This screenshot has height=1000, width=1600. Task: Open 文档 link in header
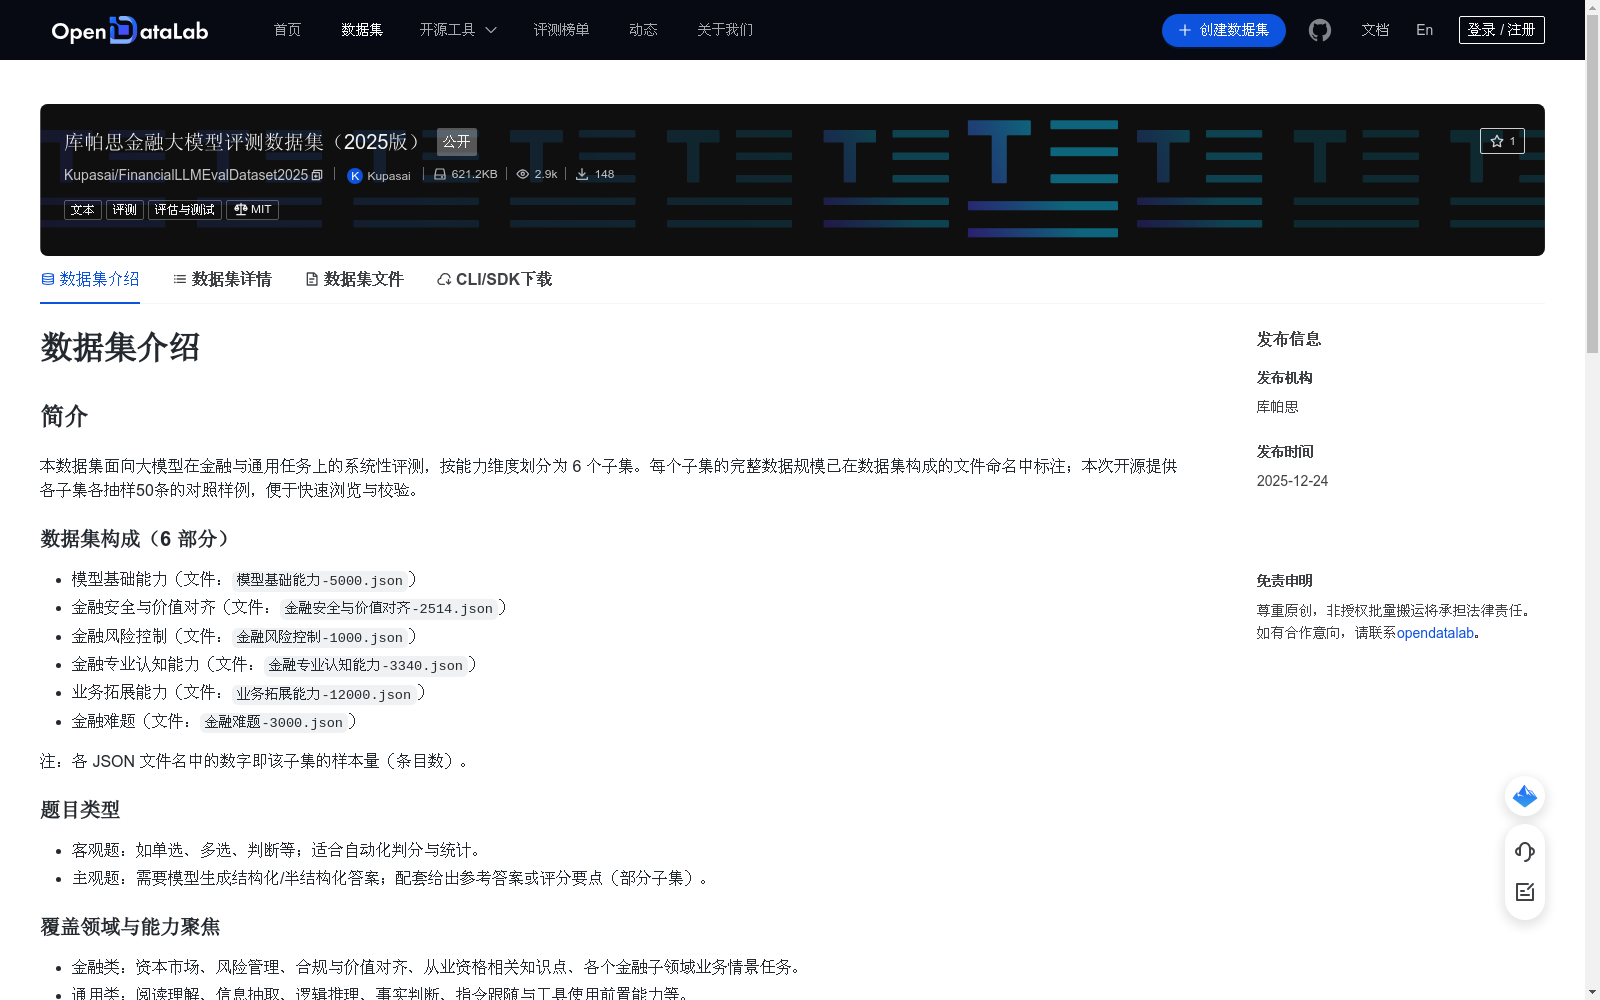tap(1375, 30)
